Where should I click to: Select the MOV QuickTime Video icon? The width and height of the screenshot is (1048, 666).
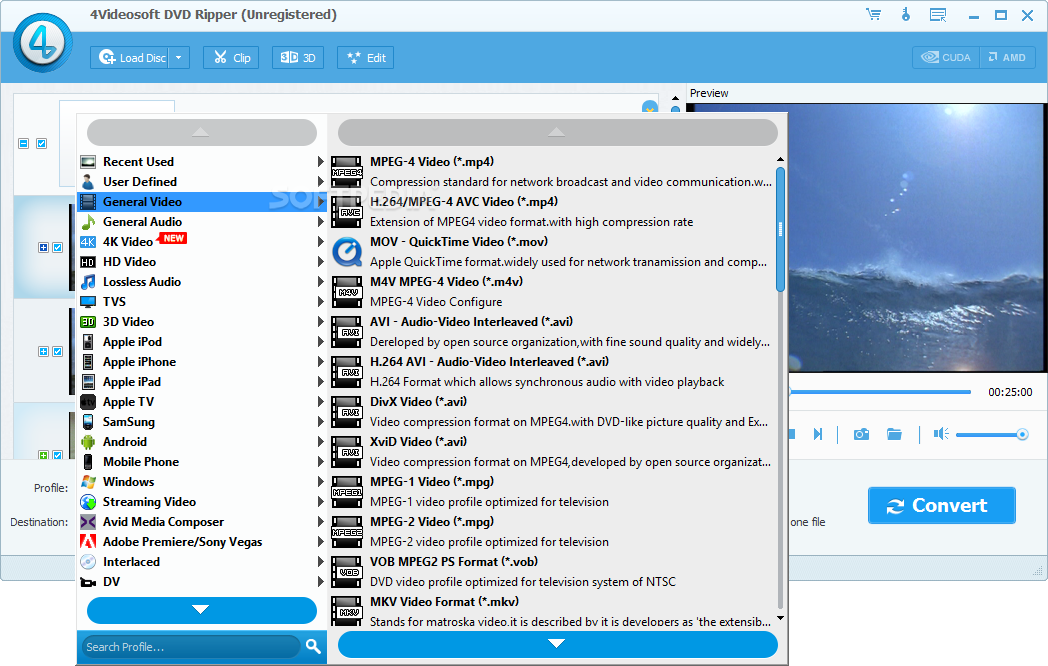pos(347,252)
